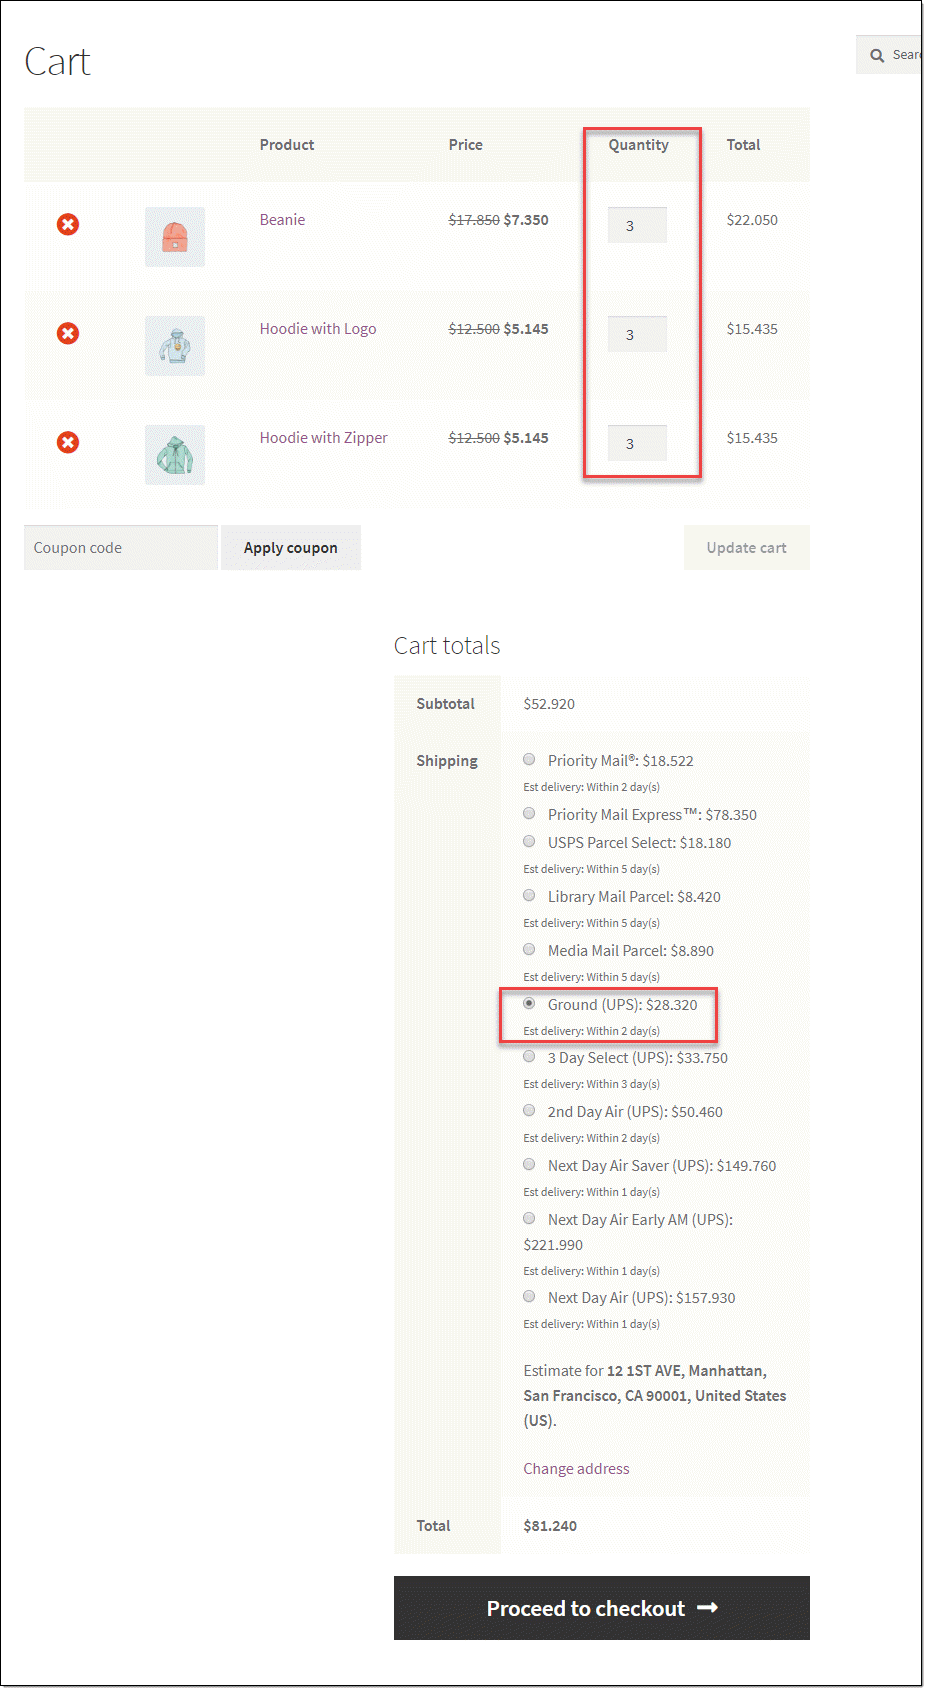Select Library Mail Parcel shipping
This screenshot has height=1691, width=927.
529,896
